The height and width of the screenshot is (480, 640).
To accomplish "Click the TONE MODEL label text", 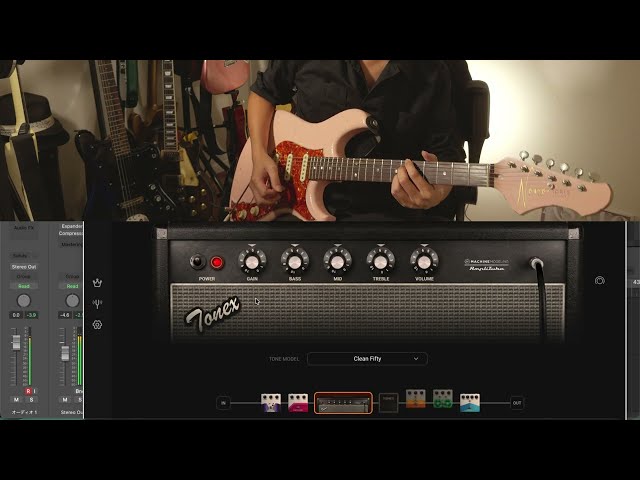I will click(284, 359).
